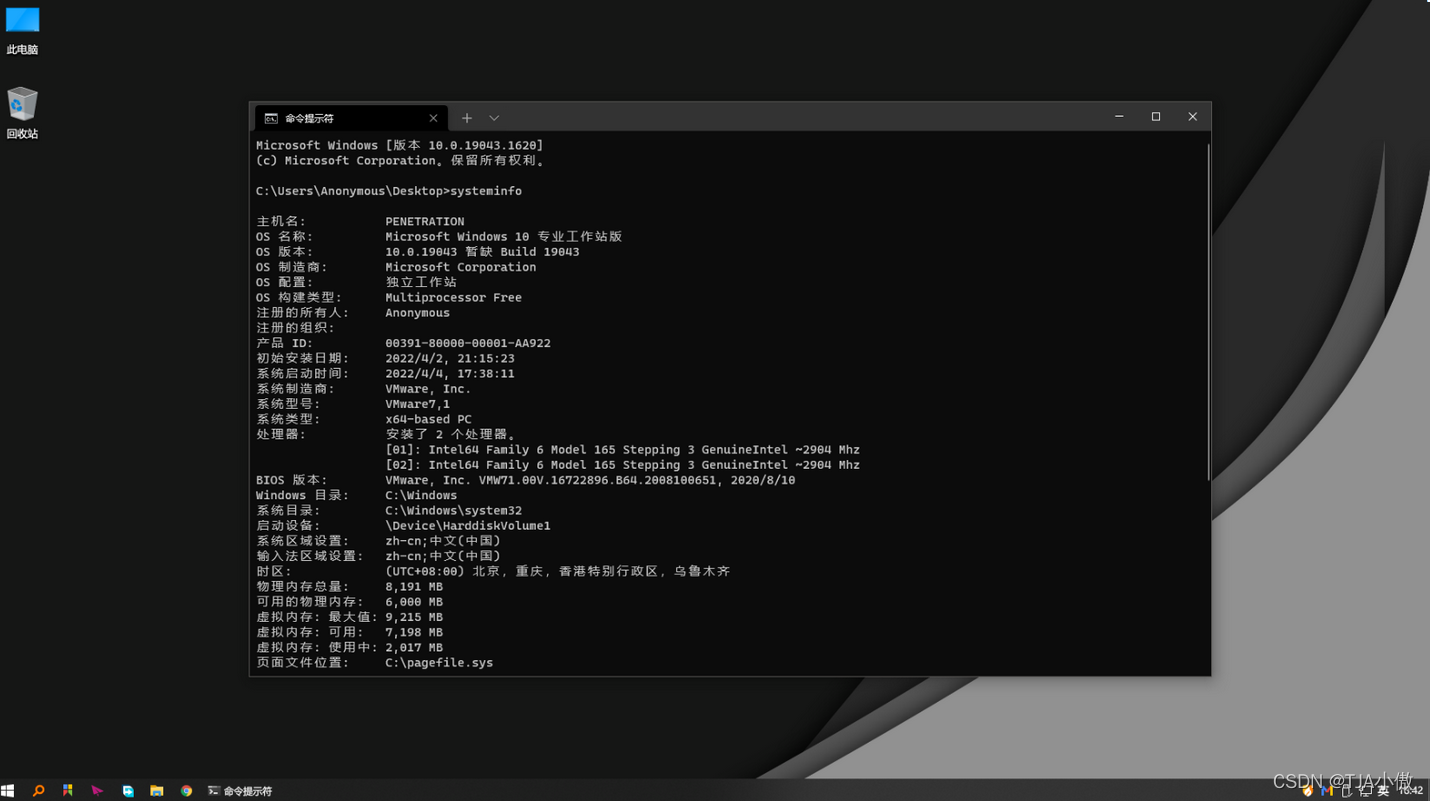
Task: Close the terminal window
Action: pos(1192,117)
